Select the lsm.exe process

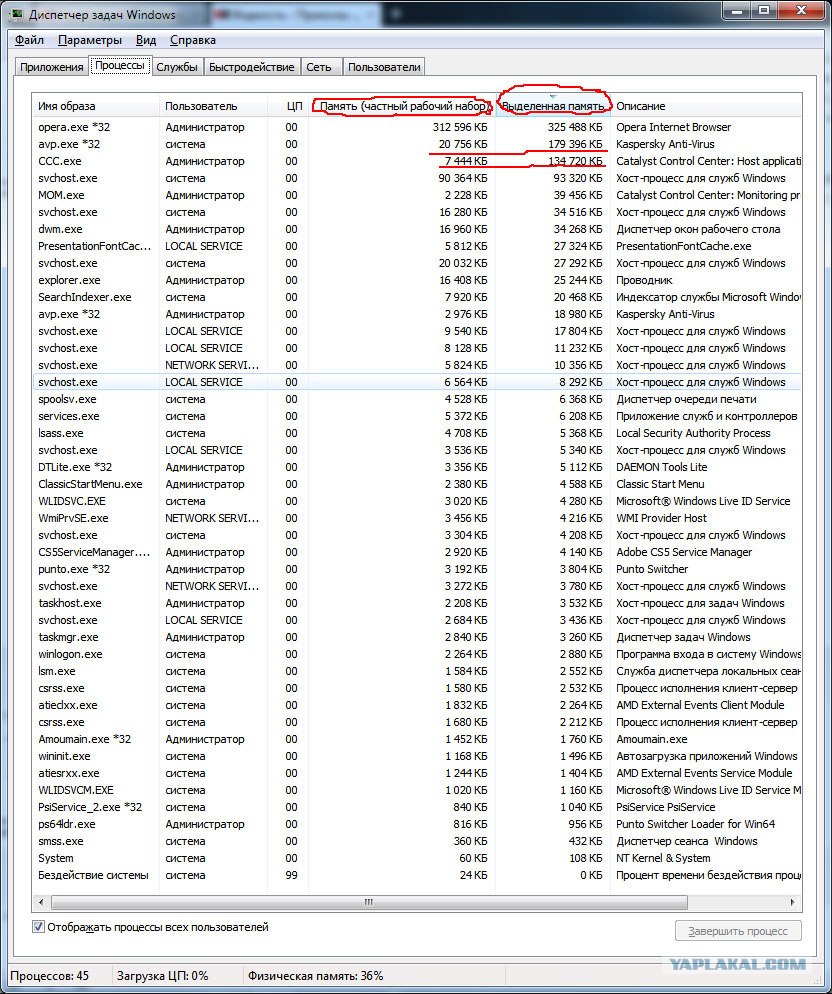pyautogui.click(x=417, y=671)
